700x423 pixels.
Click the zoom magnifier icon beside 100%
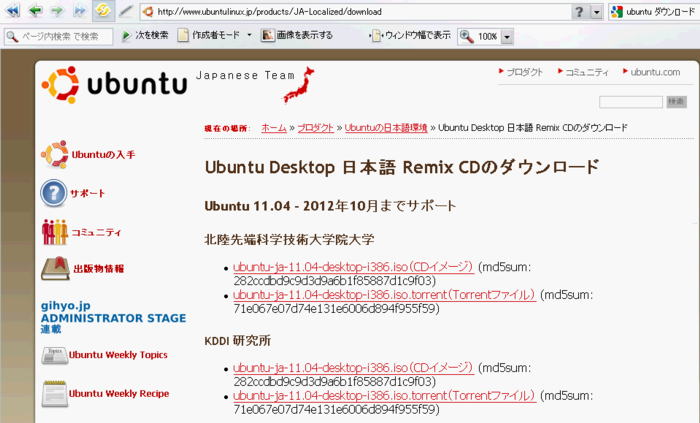(467, 36)
